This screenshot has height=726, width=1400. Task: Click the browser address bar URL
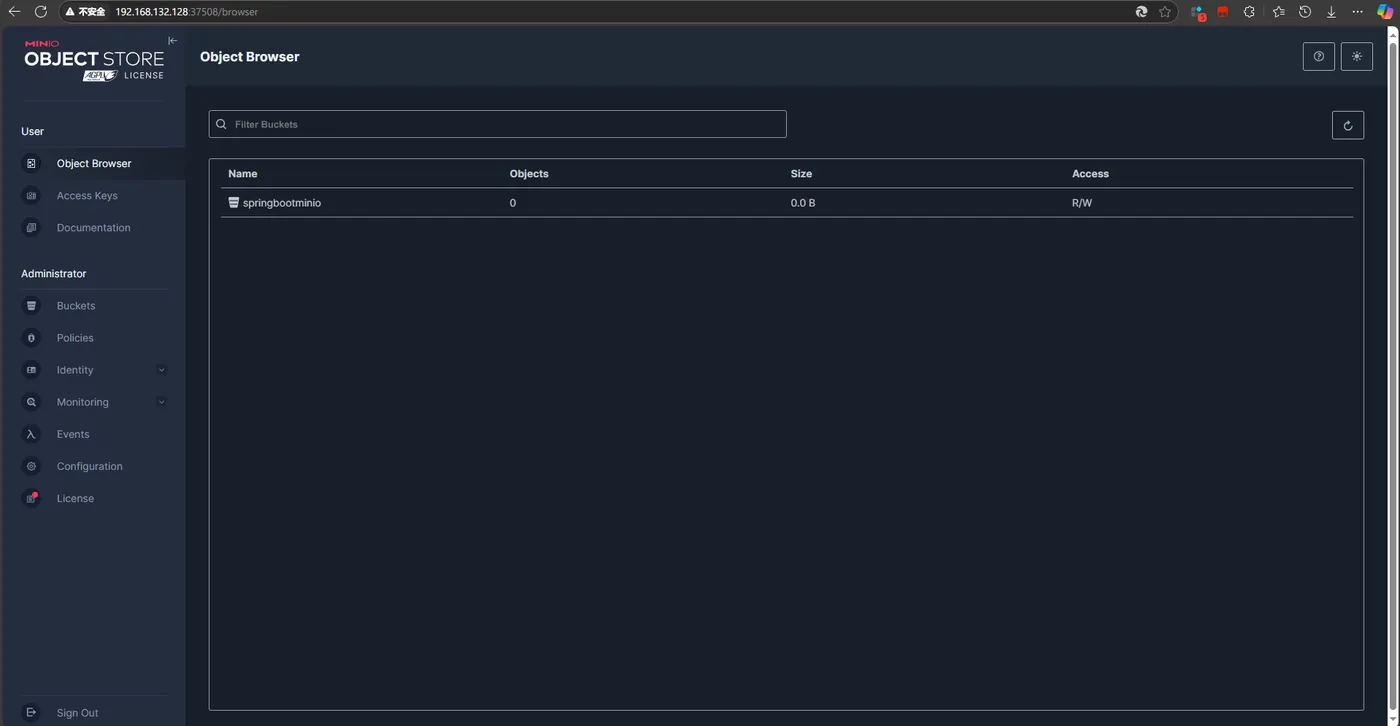click(186, 12)
